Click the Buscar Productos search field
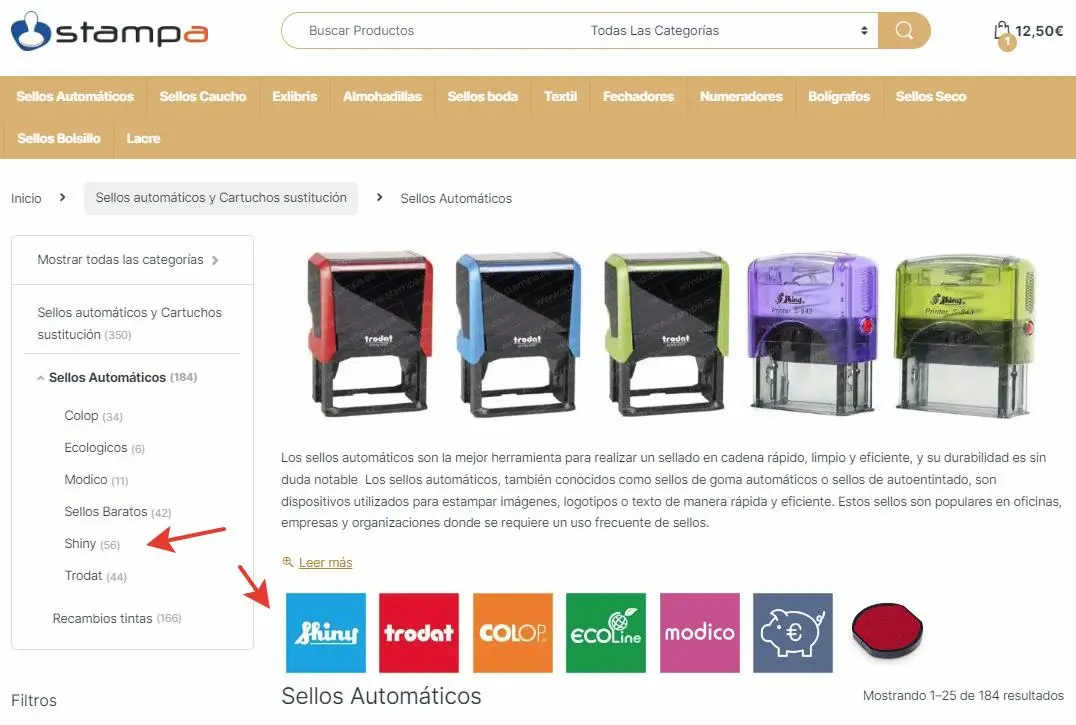 point(432,30)
